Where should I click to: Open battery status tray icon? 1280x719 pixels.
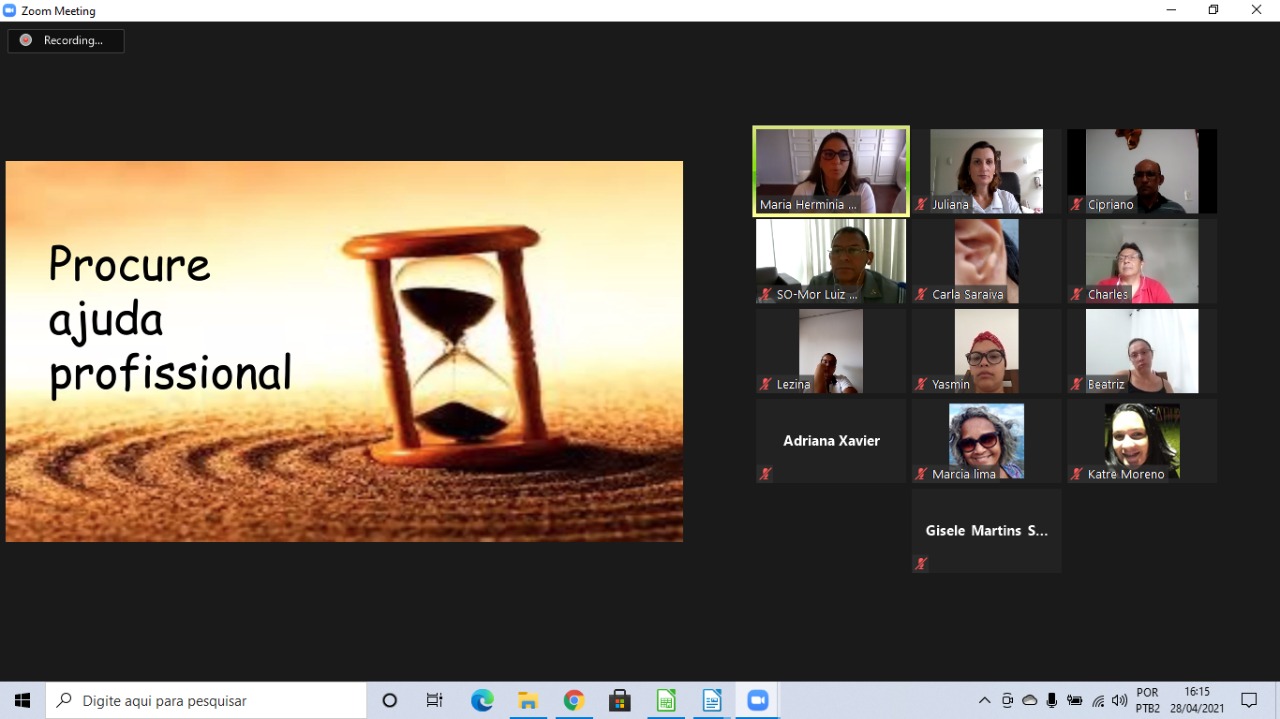[x=1075, y=700]
